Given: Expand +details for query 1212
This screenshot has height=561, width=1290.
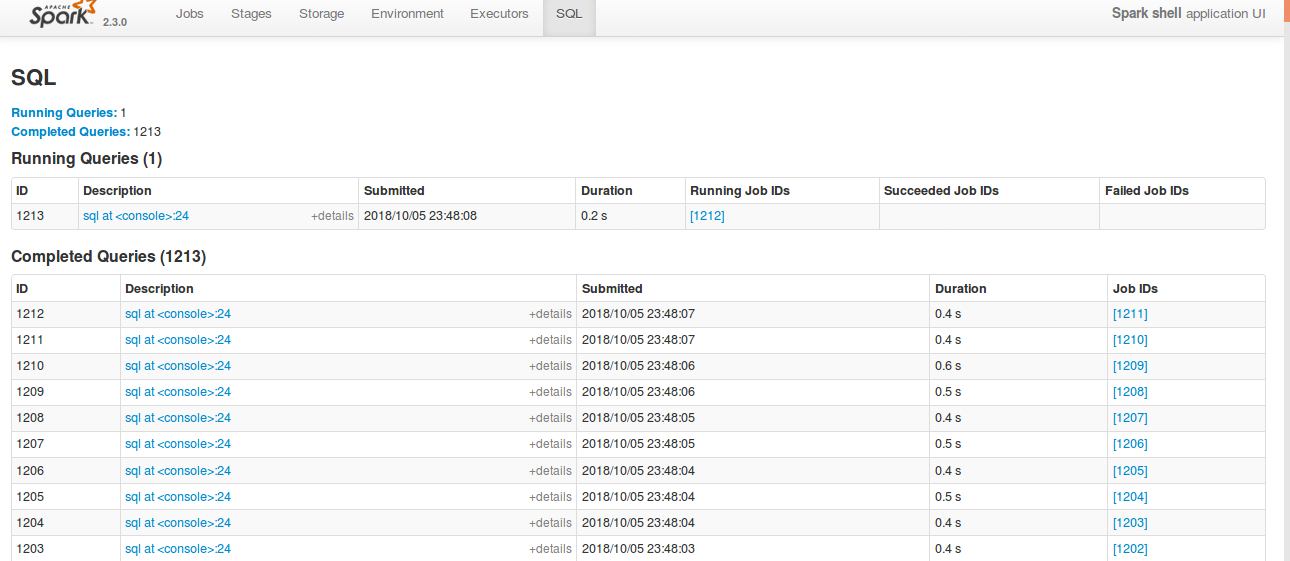Looking at the screenshot, I should pos(551,314).
